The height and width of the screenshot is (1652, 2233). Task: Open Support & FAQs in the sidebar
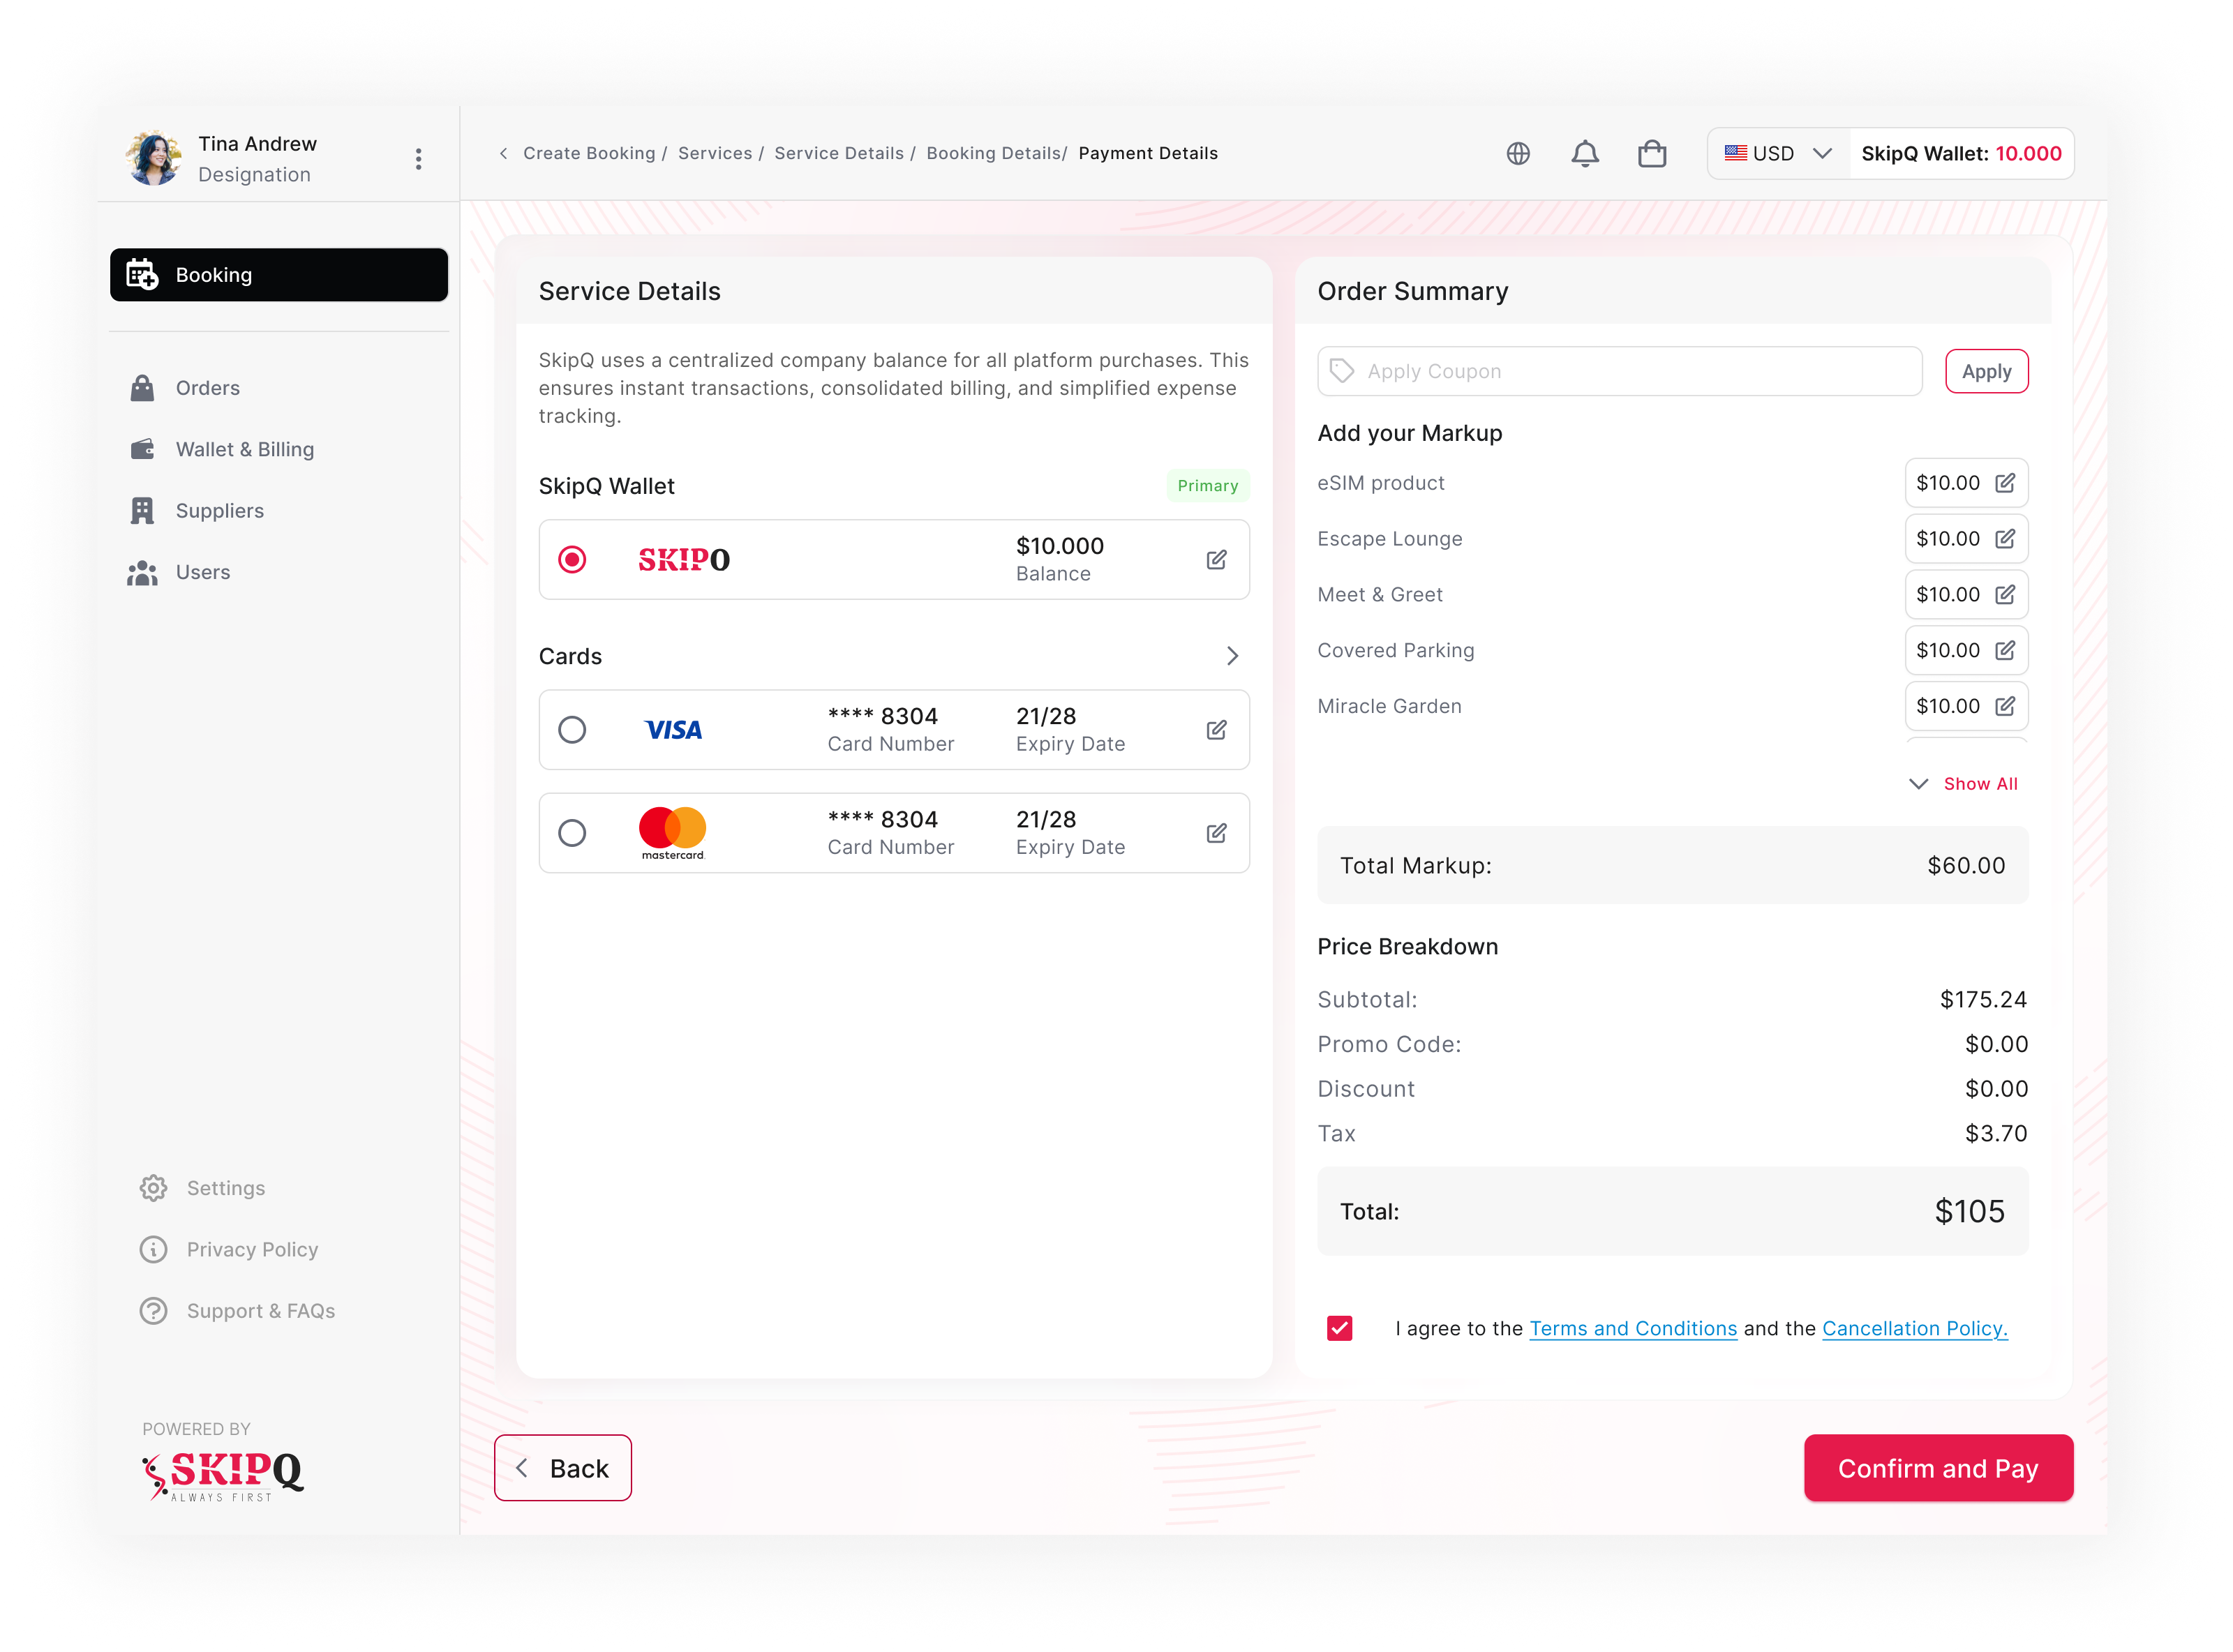tap(237, 1310)
